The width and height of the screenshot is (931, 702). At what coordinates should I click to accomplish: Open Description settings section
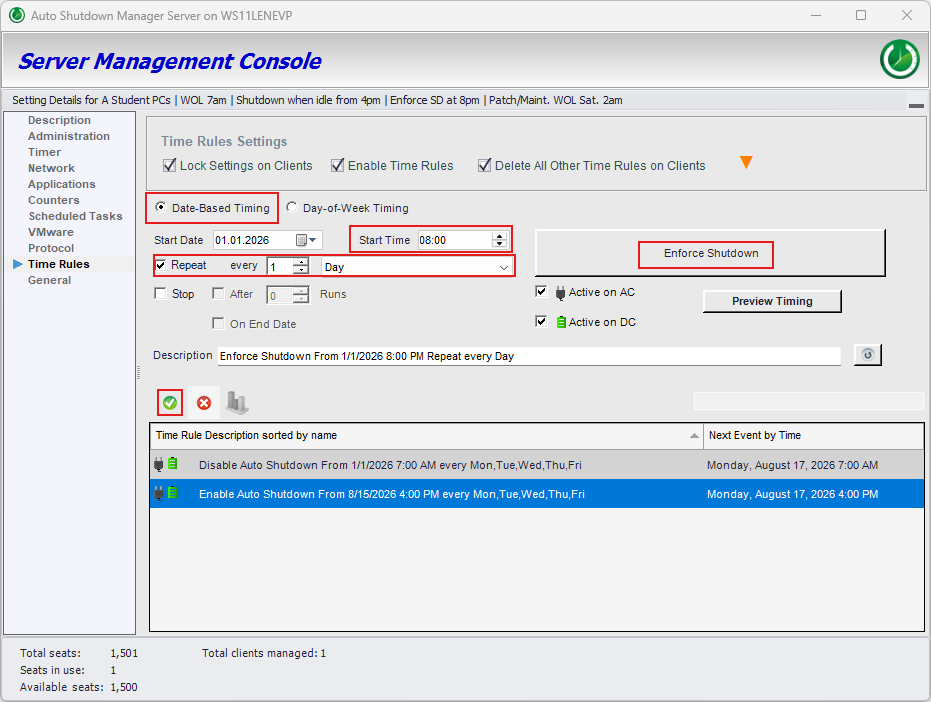[x=59, y=120]
